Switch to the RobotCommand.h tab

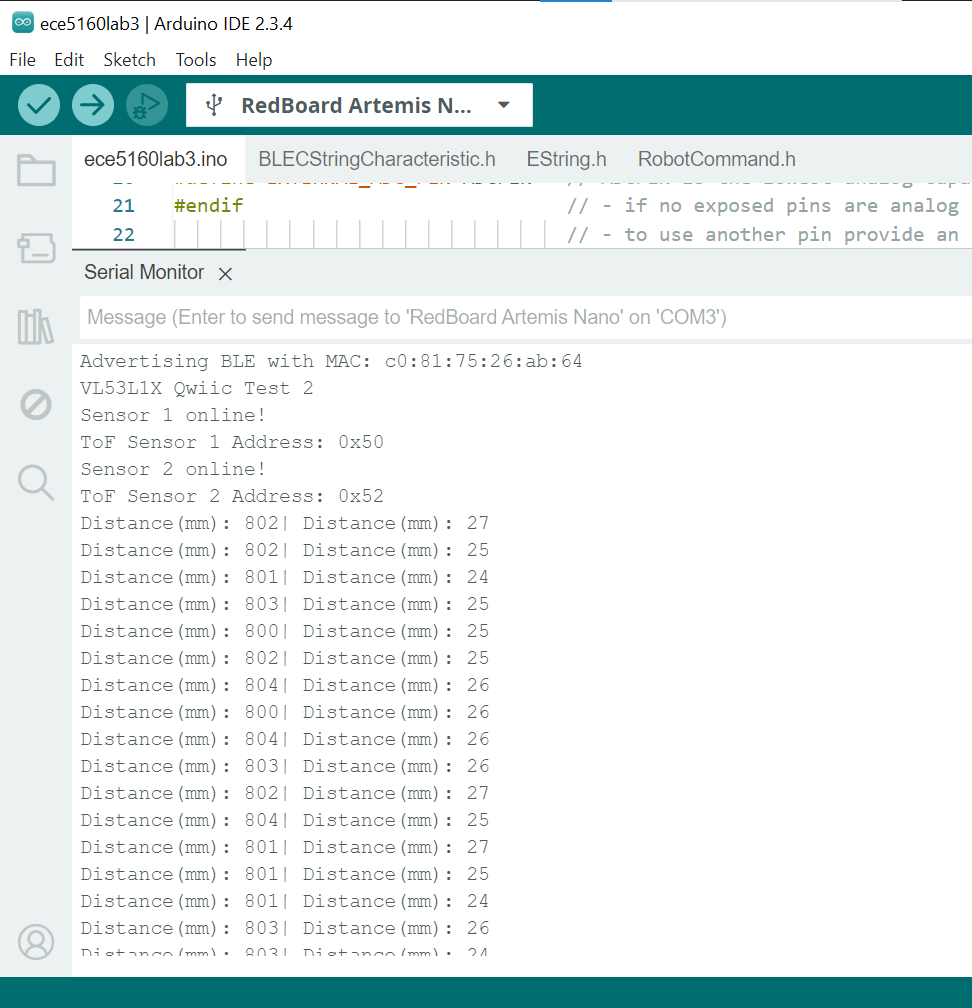[717, 159]
